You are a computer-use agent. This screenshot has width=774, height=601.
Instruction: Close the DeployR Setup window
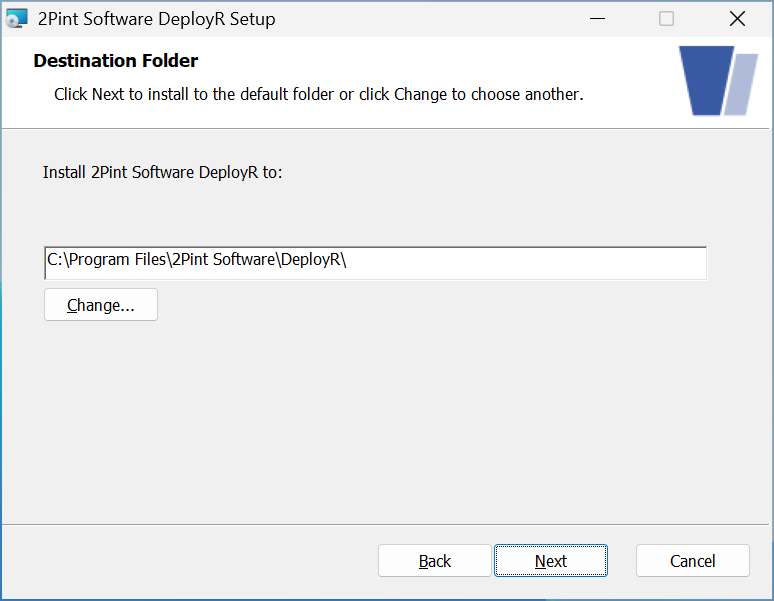737,19
